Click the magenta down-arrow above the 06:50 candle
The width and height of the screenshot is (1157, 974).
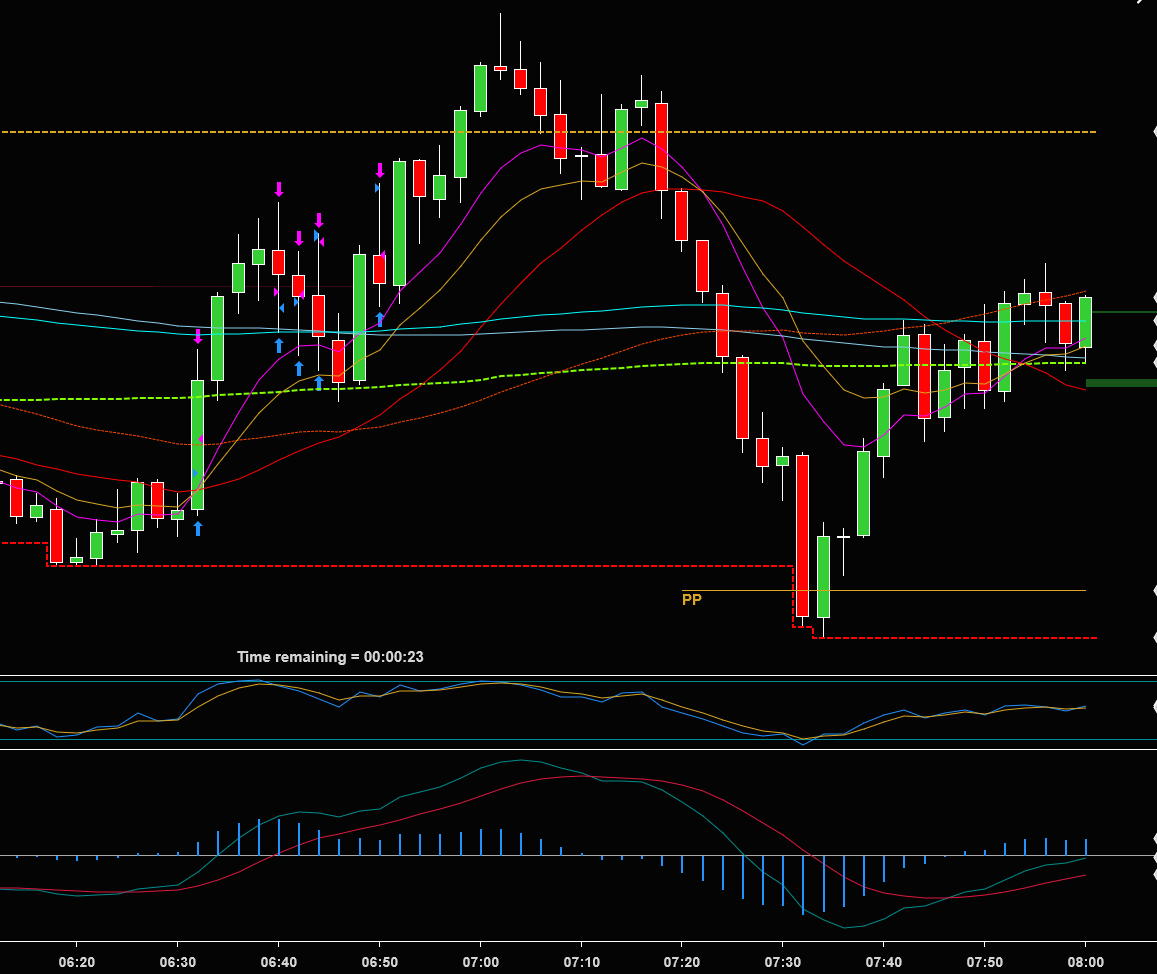[x=380, y=170]
